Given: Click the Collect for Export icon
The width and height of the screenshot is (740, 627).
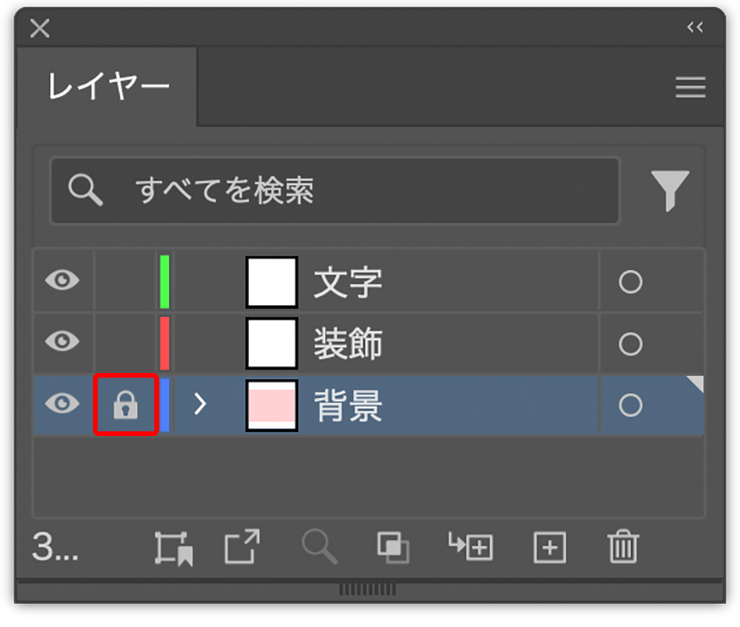Looking at the screenshot, I should click(172, 548).
